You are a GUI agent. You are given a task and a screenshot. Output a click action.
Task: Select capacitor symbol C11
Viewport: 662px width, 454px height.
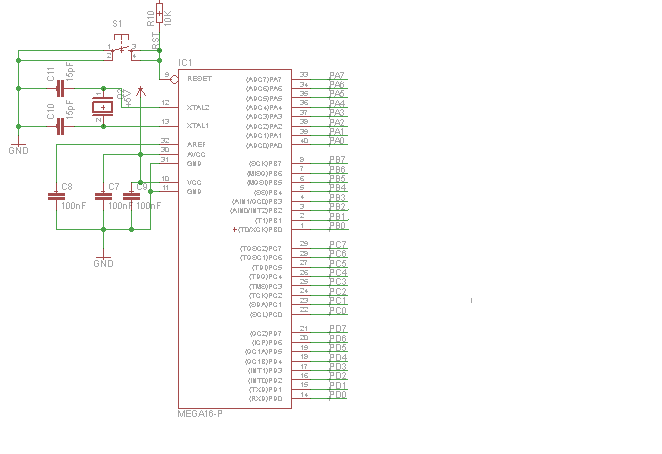click(60, 89)
